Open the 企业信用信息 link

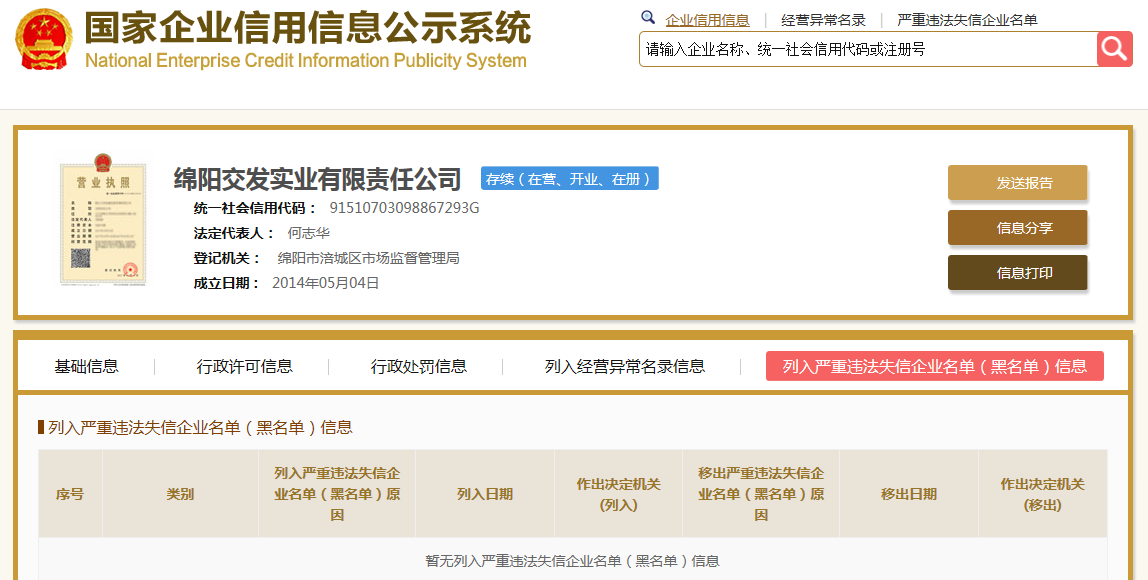tap(707, 21)
